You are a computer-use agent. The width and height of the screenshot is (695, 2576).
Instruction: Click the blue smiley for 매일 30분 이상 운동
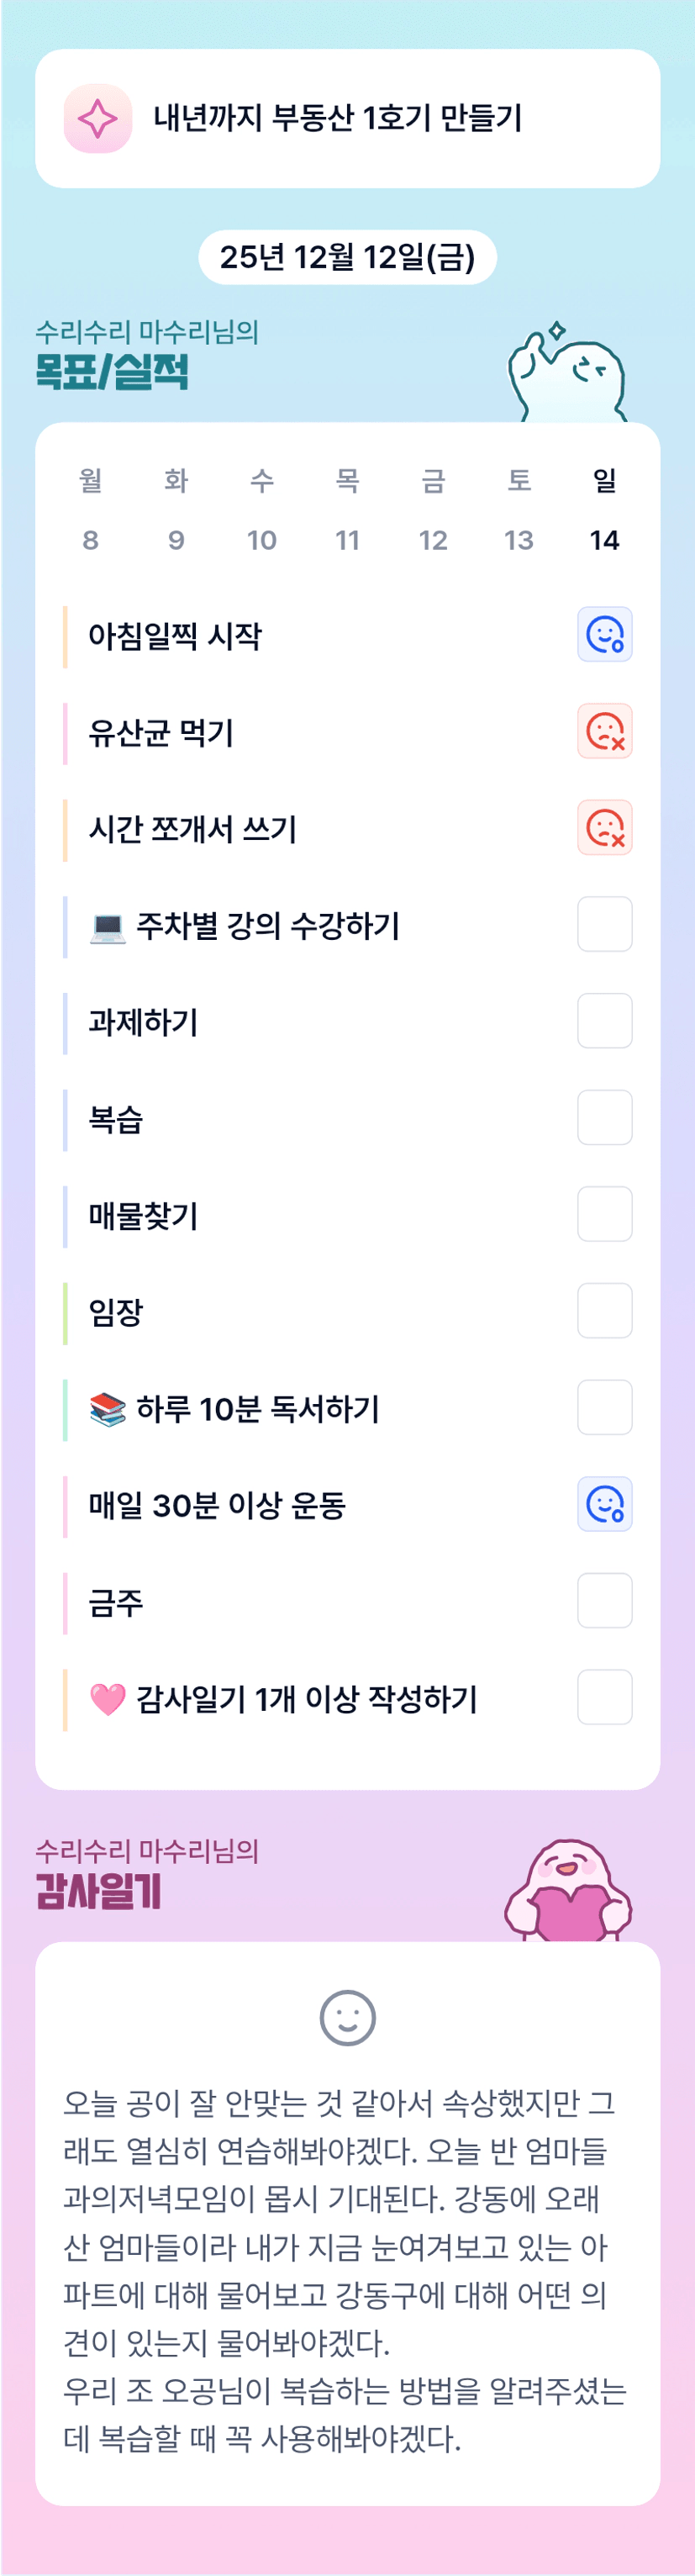coord(604,1504)
